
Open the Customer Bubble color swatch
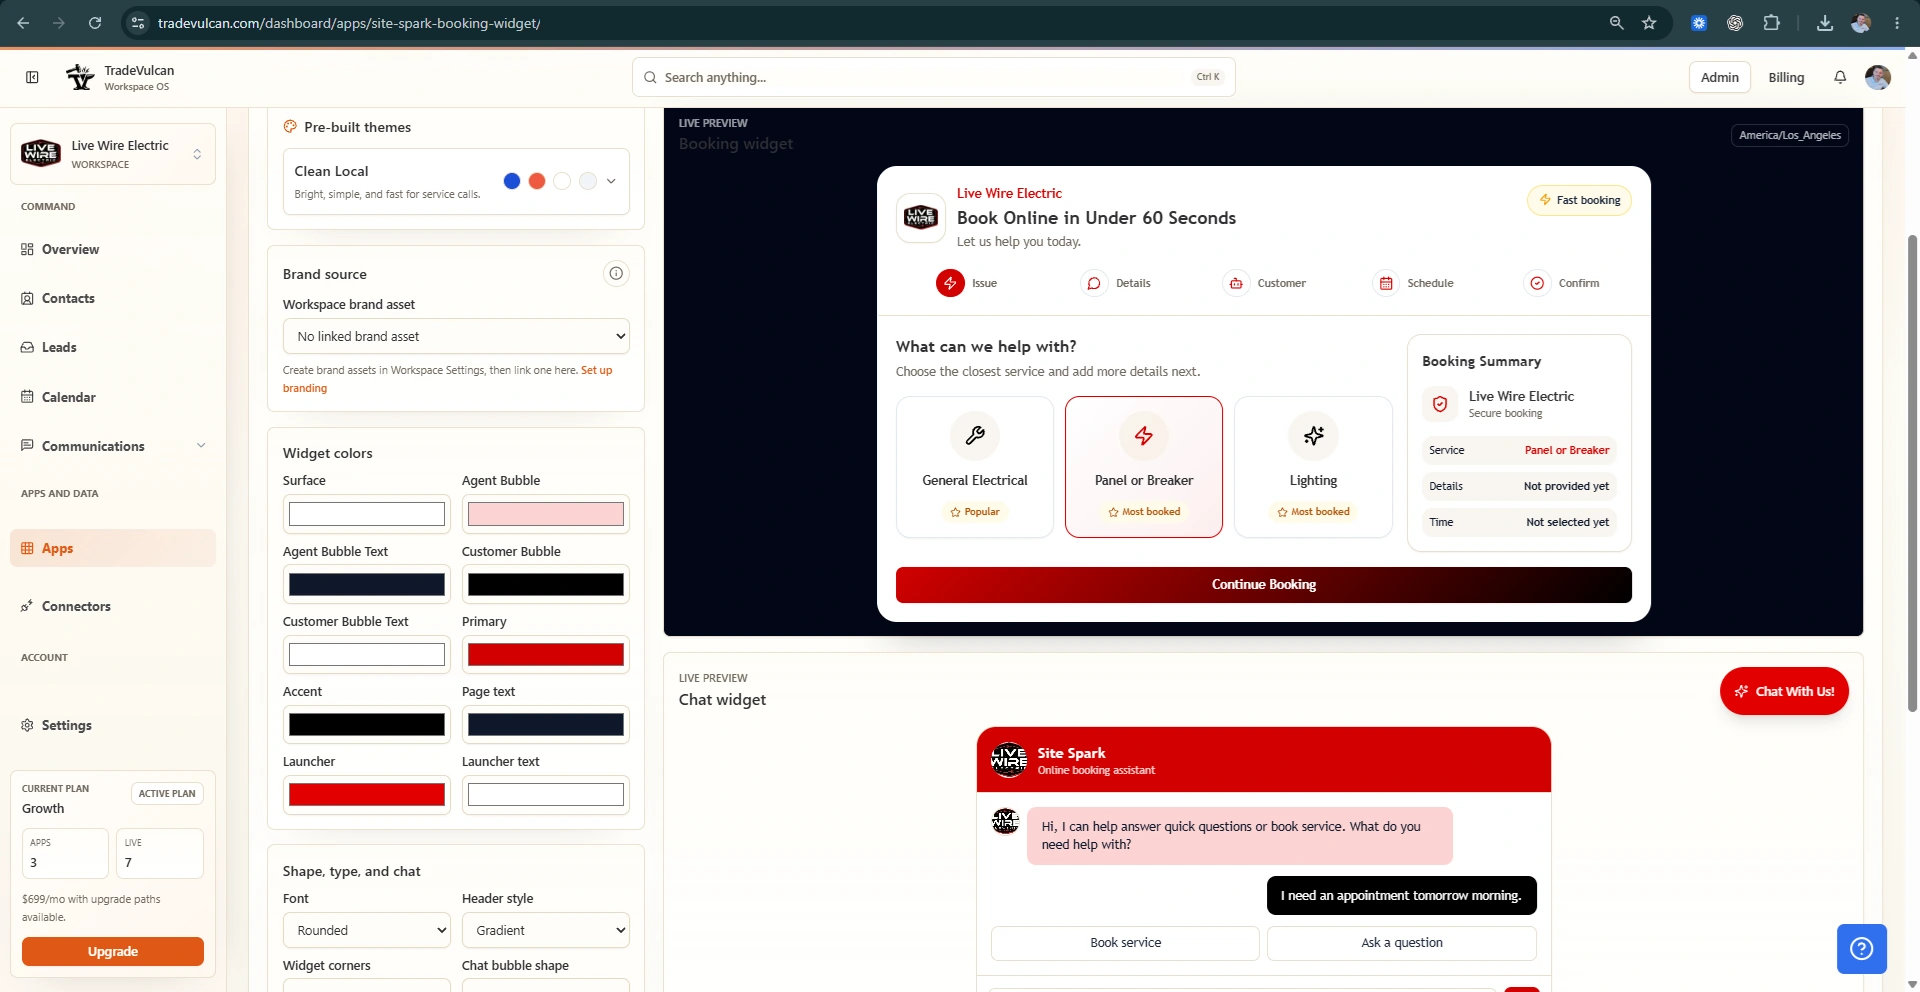546,585
